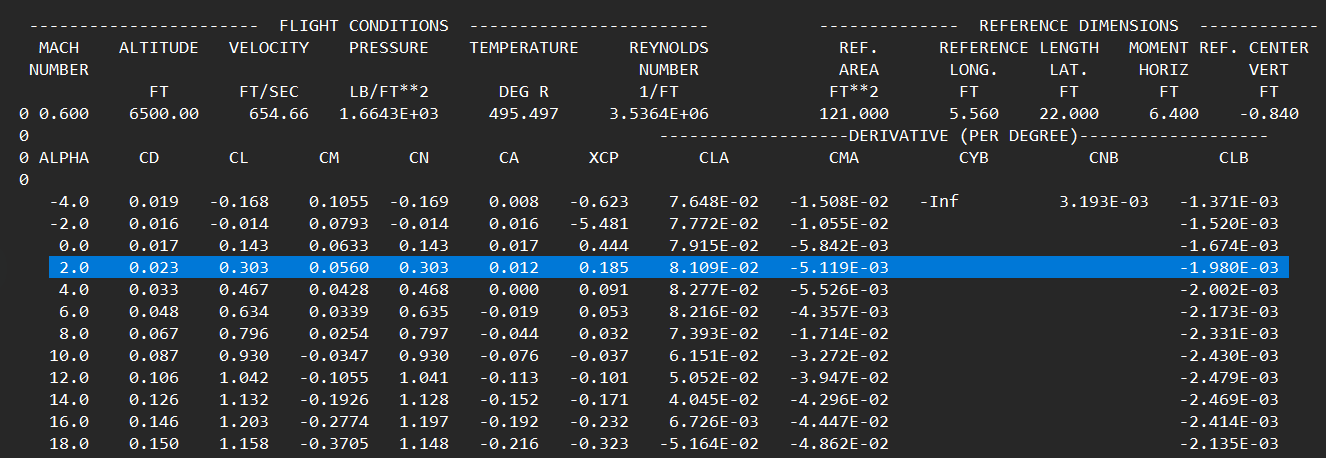1326x458 pixels.
Task: Select longitudinal reference length 5.560
Action: point(974,114)
